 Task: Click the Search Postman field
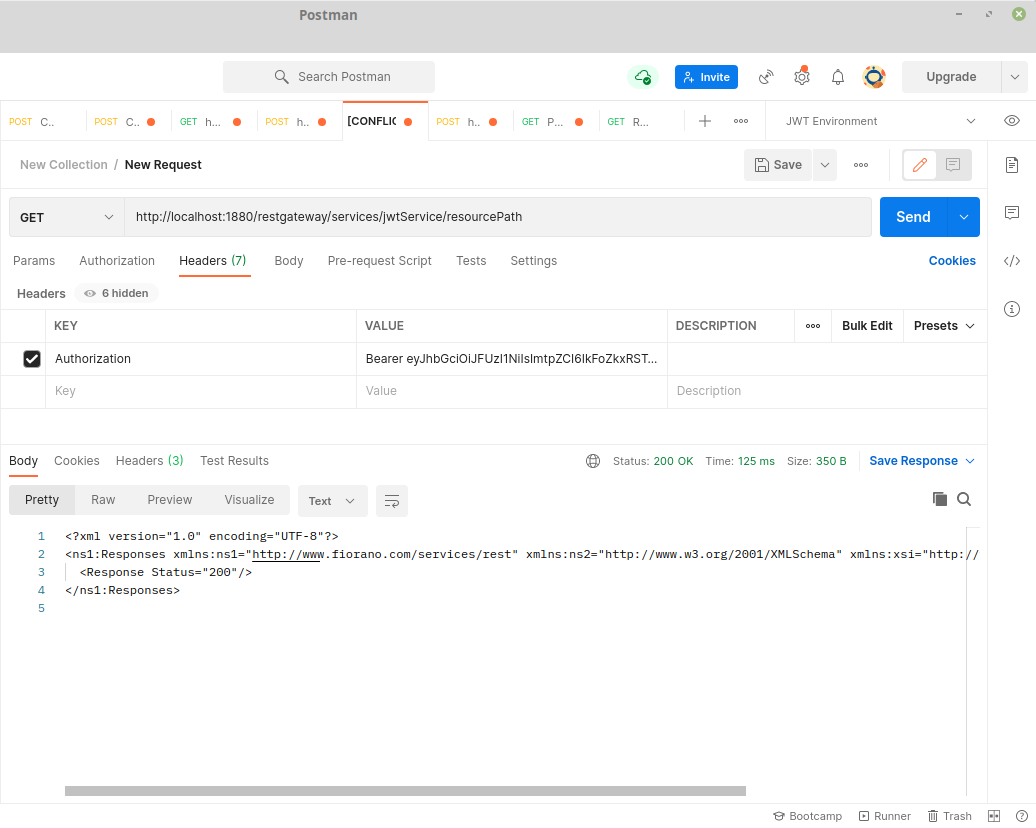point(328,77)
